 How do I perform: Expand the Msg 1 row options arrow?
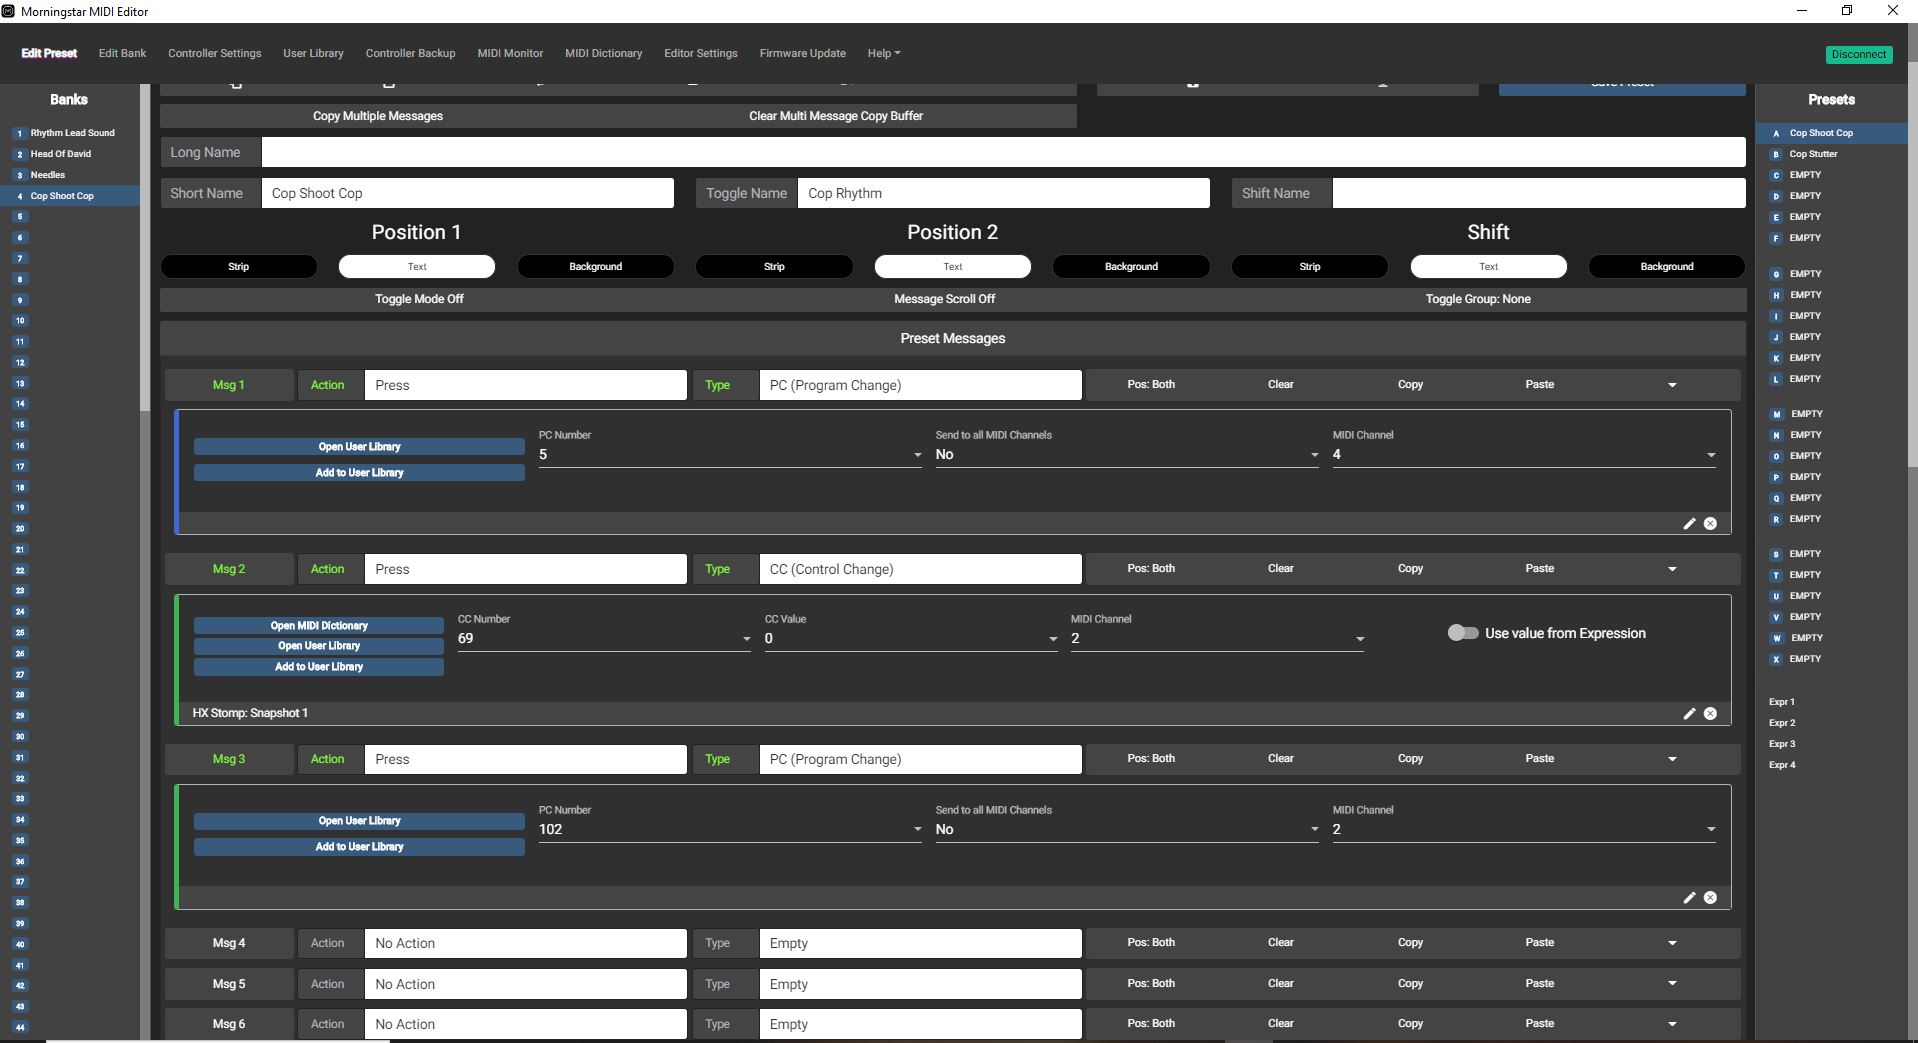tap(1672, 385)
